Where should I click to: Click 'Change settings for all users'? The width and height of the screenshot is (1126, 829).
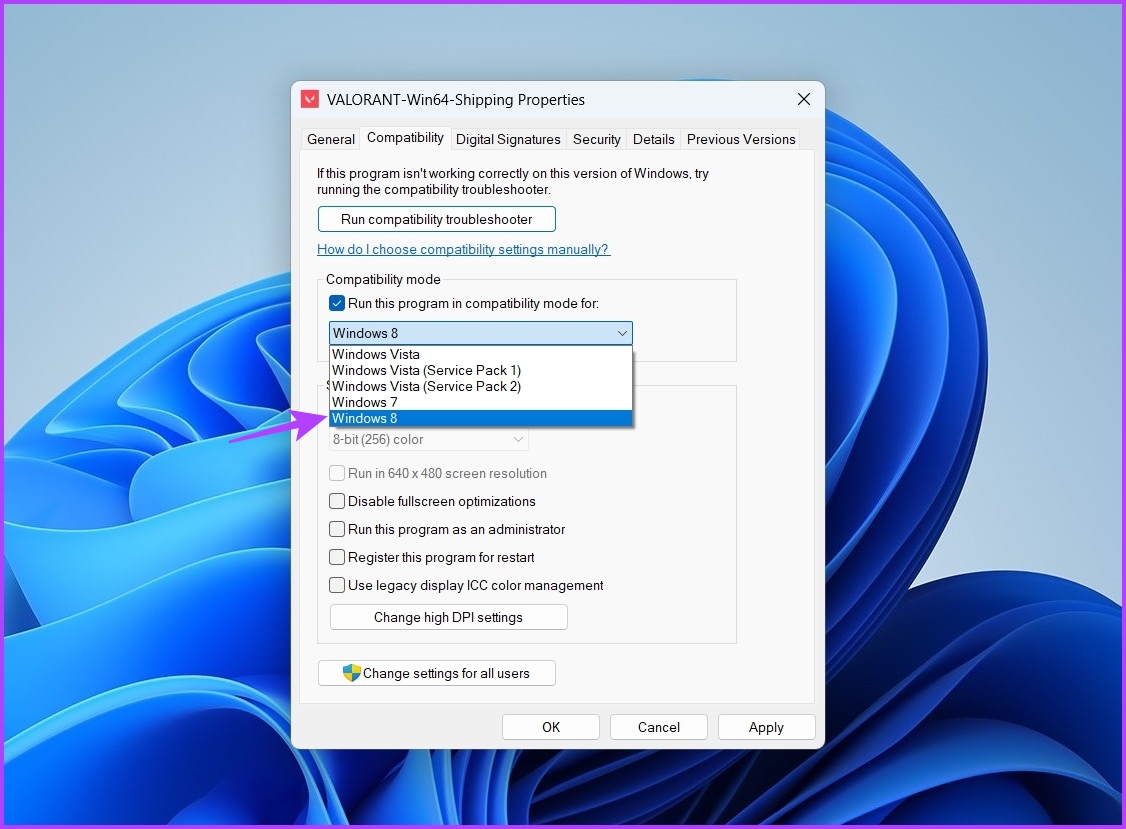pos(436,673)
